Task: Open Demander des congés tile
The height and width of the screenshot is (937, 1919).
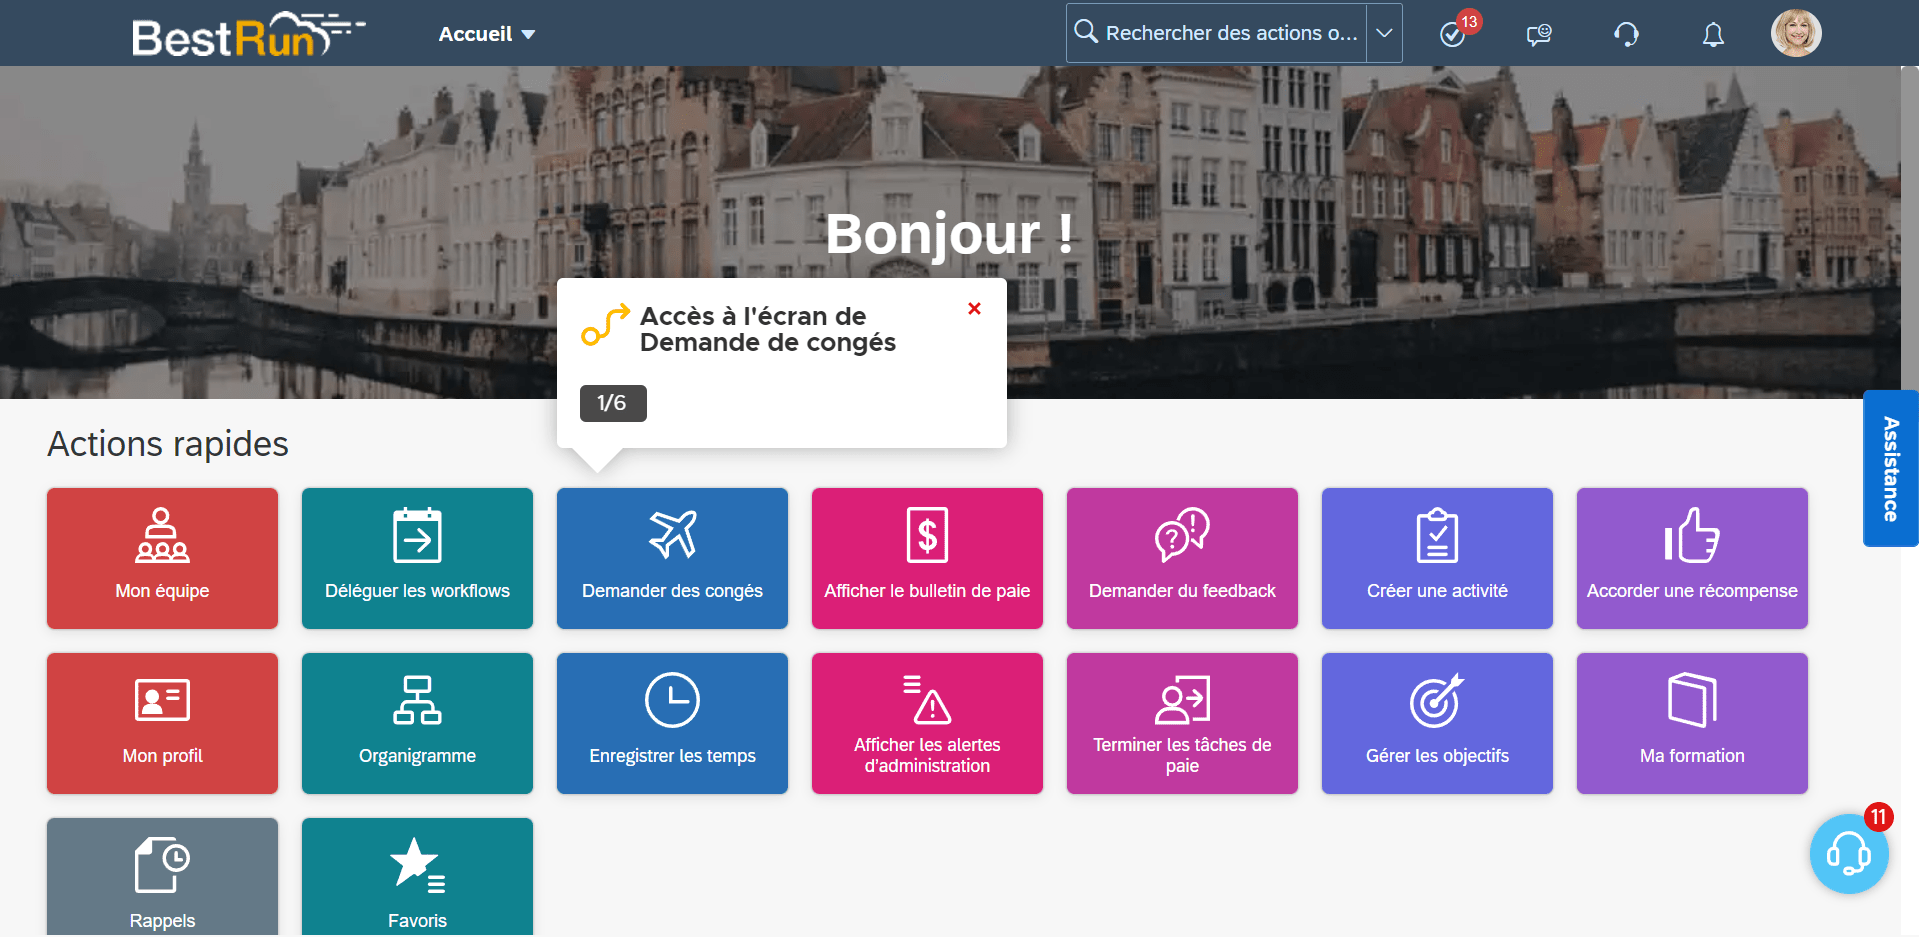Action: click(x=672, y=558)
